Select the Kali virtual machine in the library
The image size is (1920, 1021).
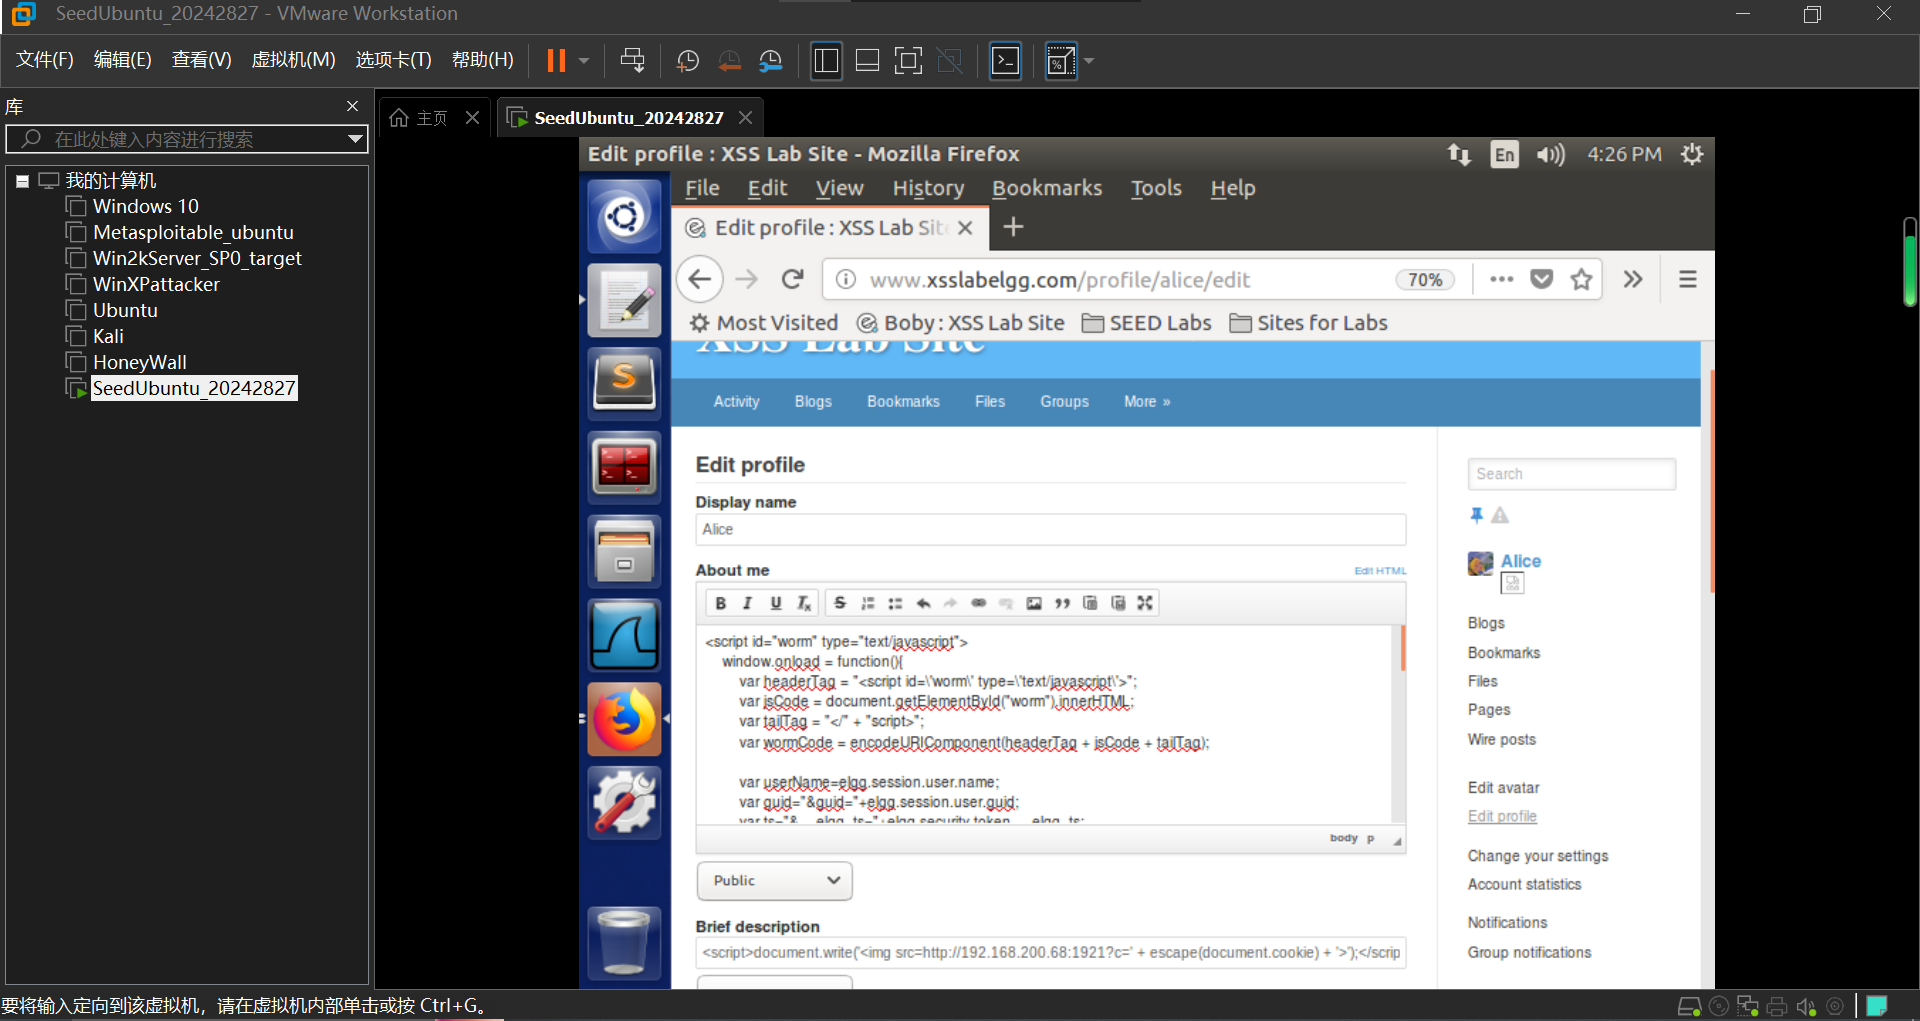pyautogui.click(x=108, y=336)
